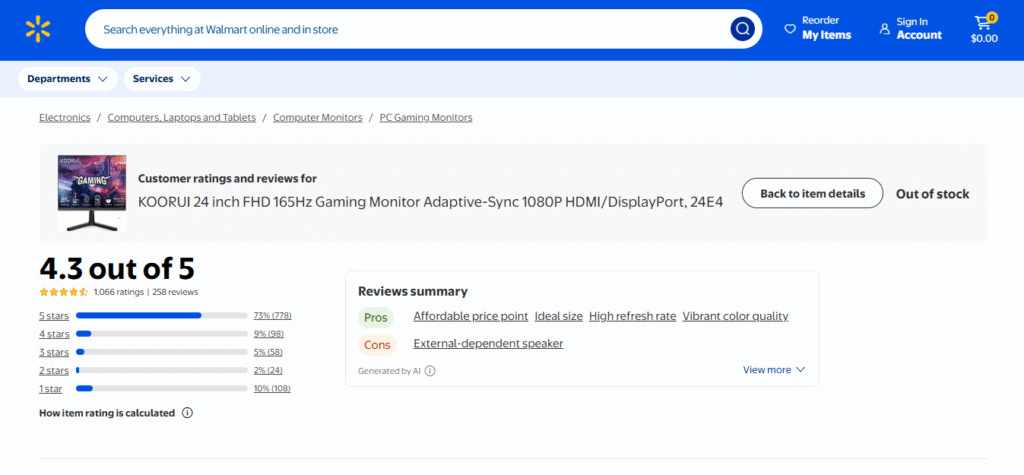The height and width of the screenshot is (475, 1024).
Task: Click the 5% (58) link
Action: [x=268, y=352]
